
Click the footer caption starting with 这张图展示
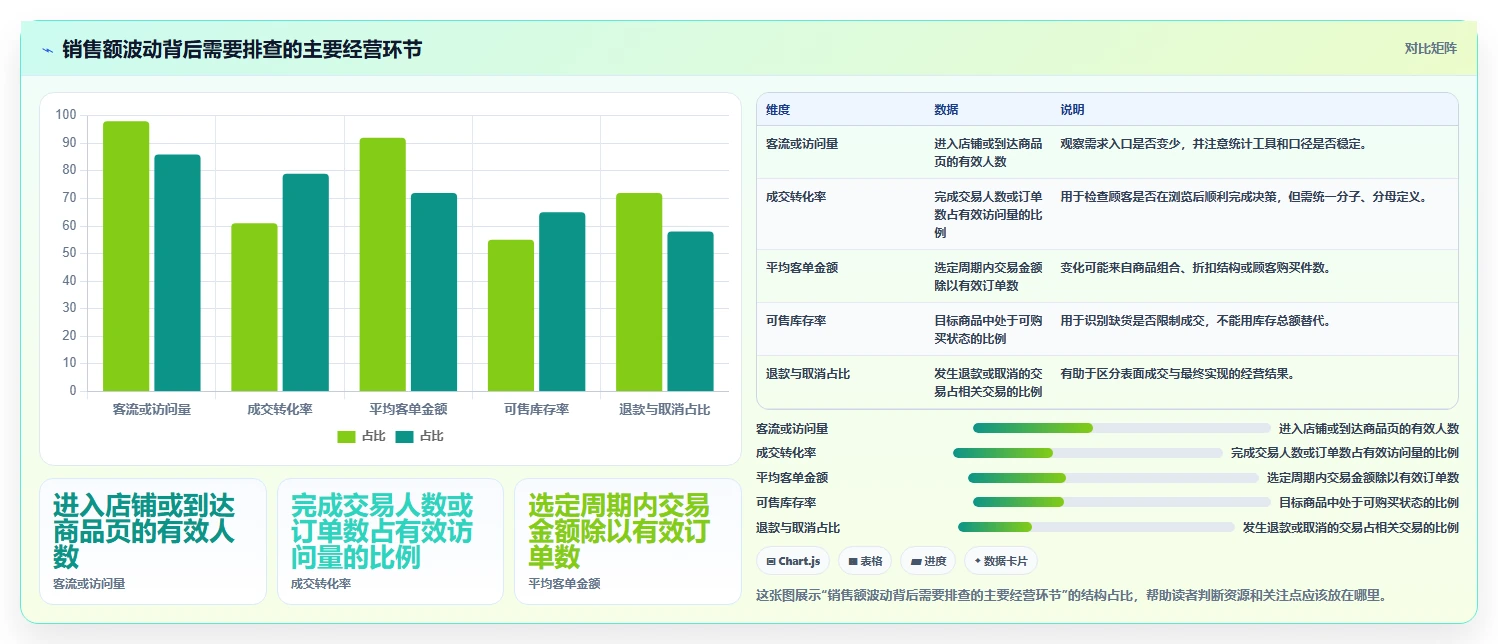click(x=1071, y=595)
